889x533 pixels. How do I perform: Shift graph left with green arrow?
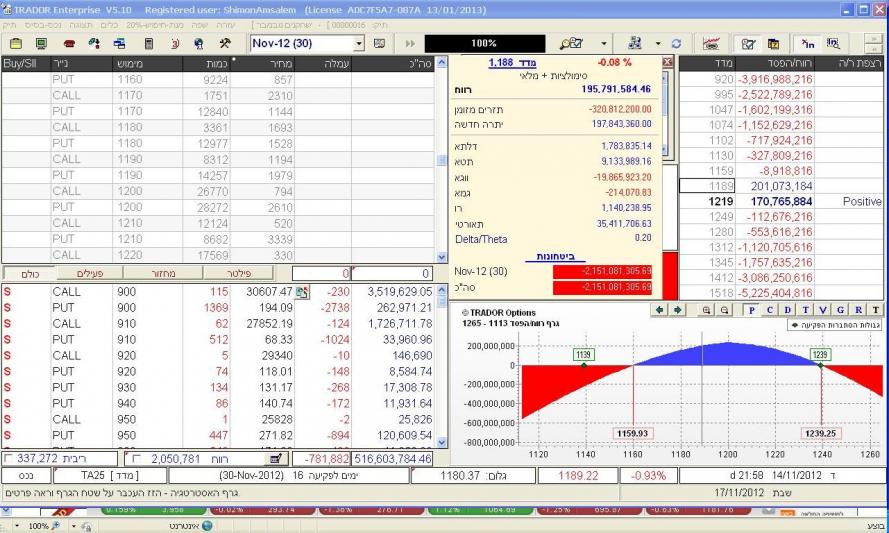[x=659, y=311]
